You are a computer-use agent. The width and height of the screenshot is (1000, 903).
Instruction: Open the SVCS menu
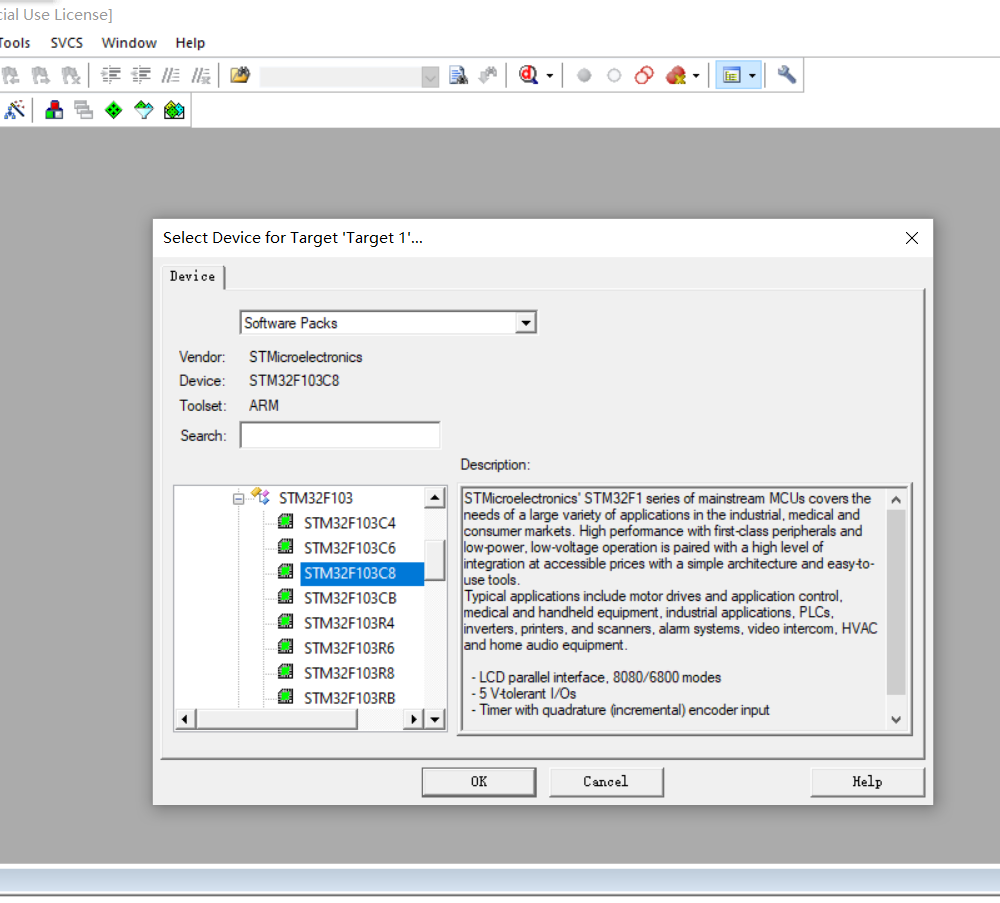[67, 43]
